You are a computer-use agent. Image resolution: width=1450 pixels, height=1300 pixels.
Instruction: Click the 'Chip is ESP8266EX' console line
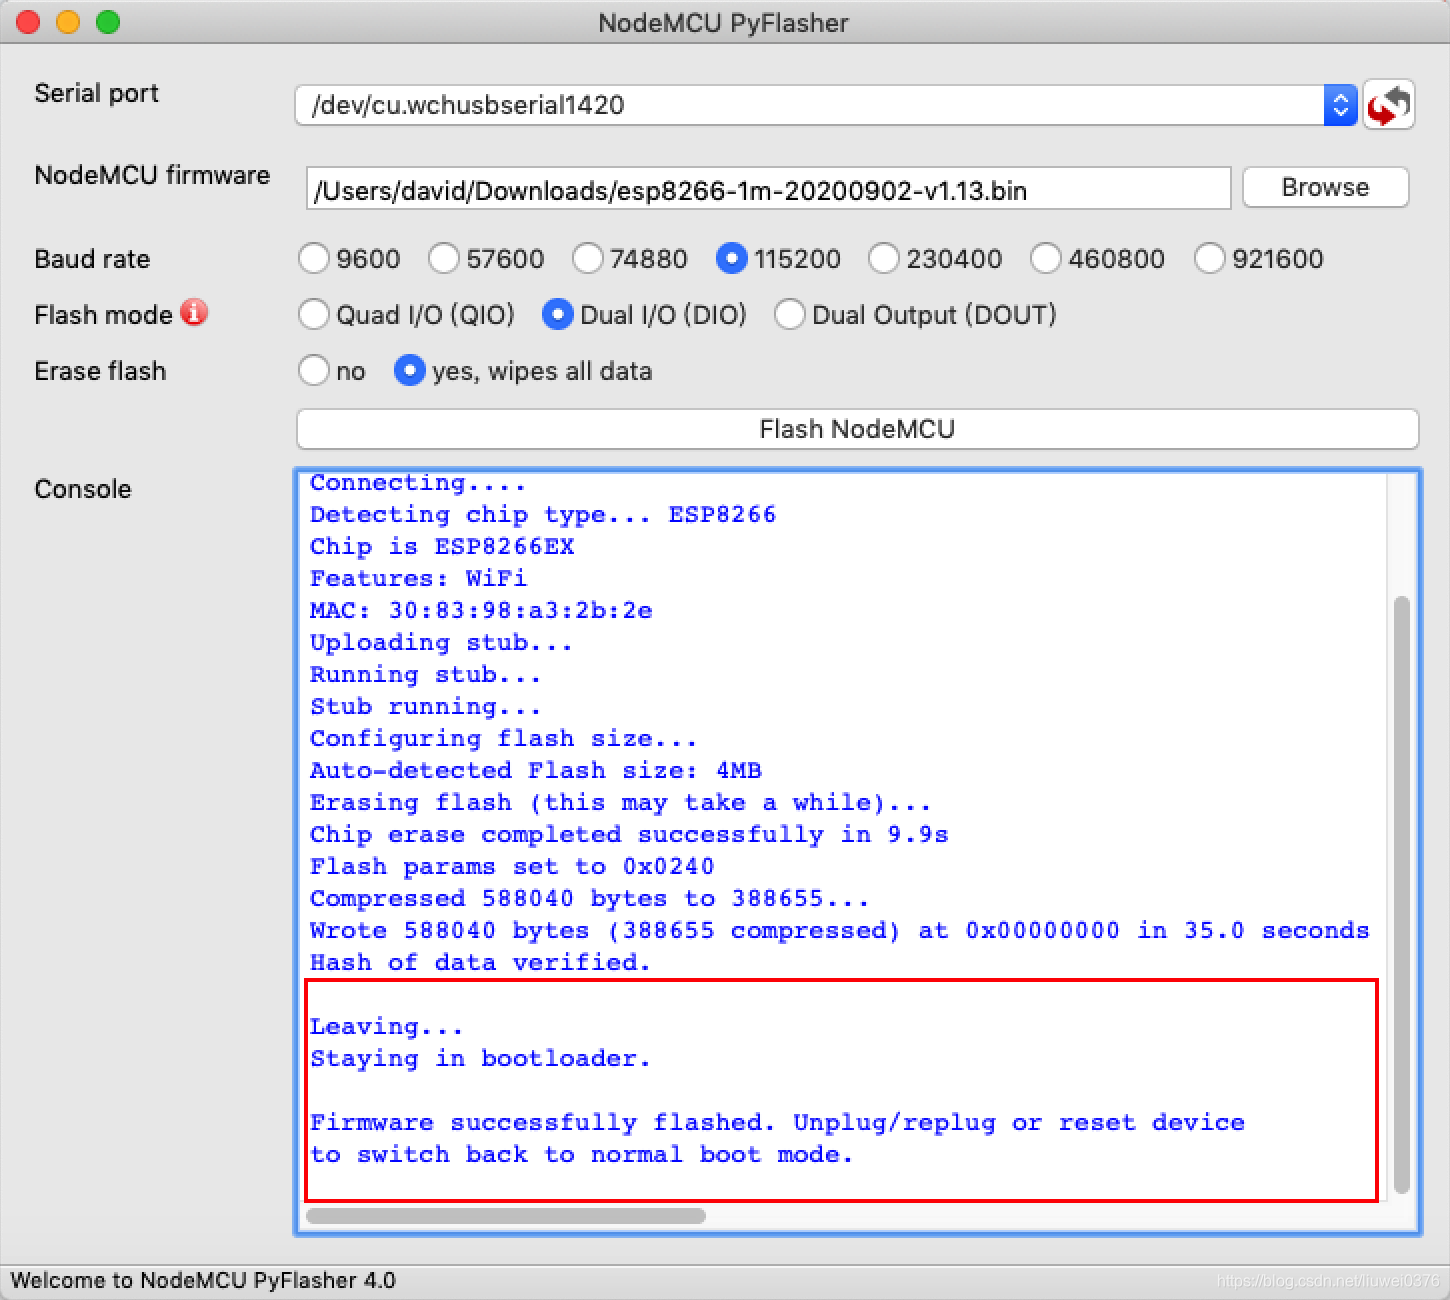(442, 547)
